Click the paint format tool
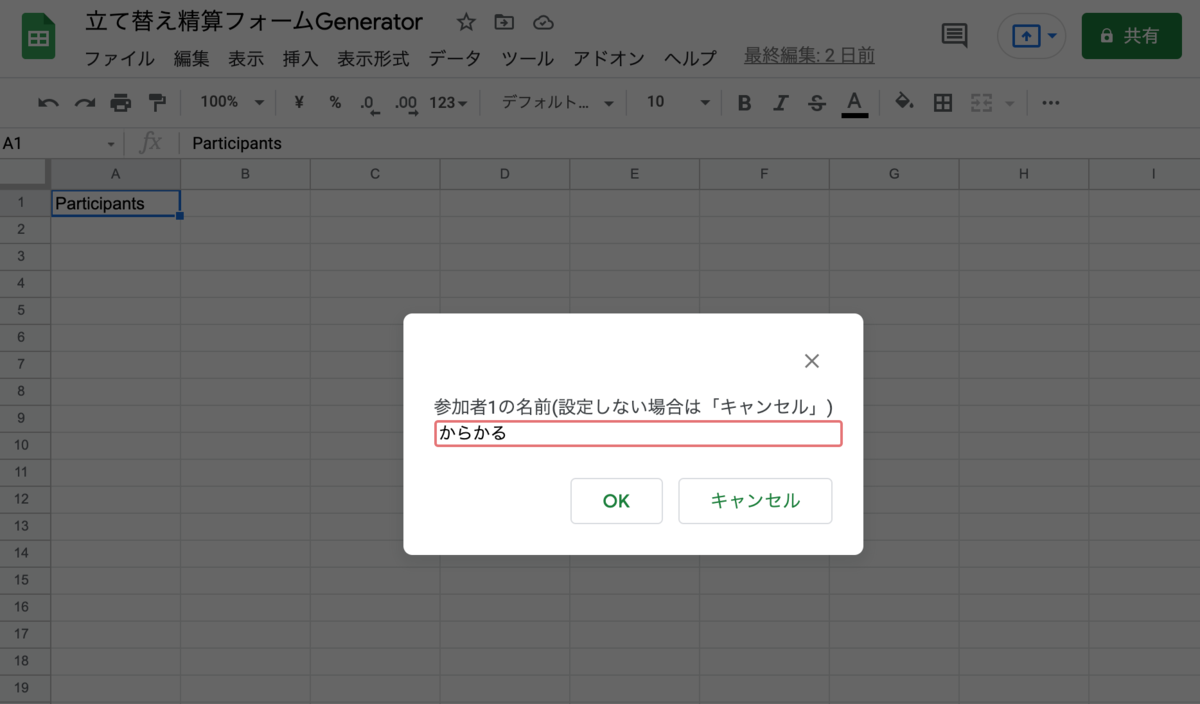1200x704 pixels. pyautogui.click(x=156, y=102)
